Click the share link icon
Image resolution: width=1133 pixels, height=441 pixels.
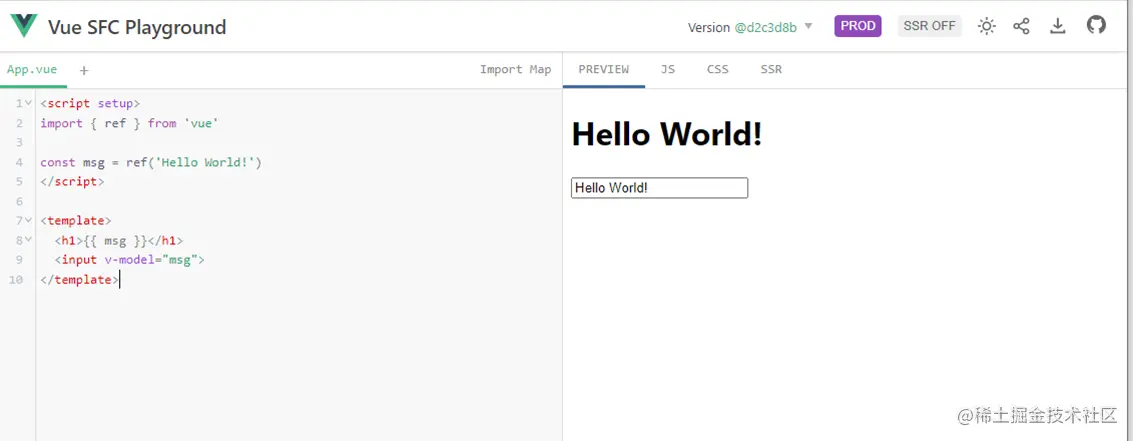pyautogui.click(x=1021, y=27)
